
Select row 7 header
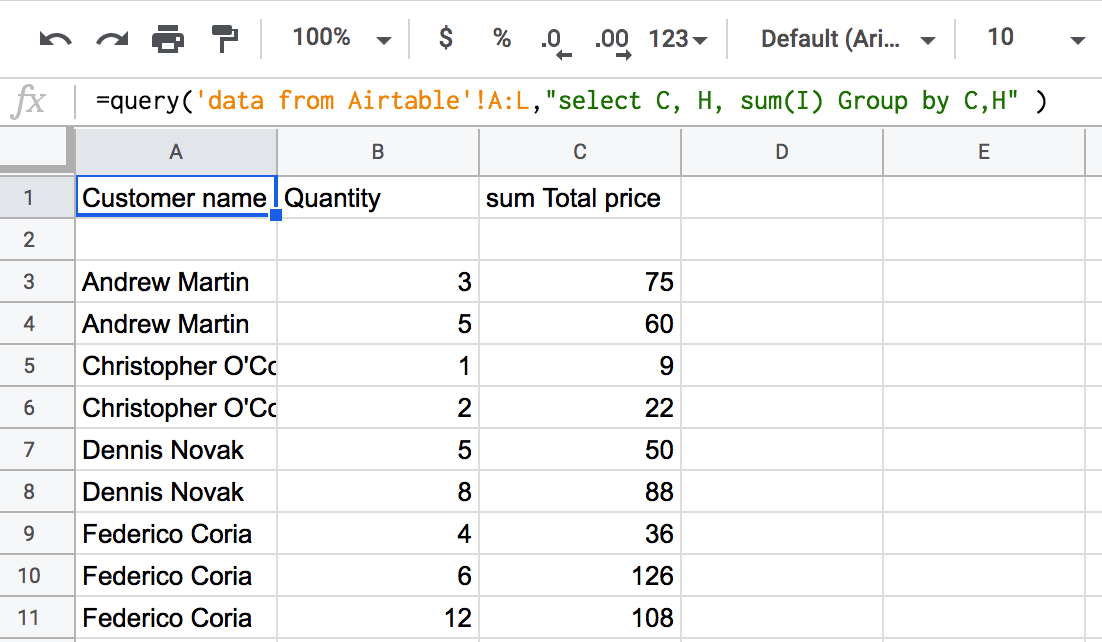click(29, 449)
